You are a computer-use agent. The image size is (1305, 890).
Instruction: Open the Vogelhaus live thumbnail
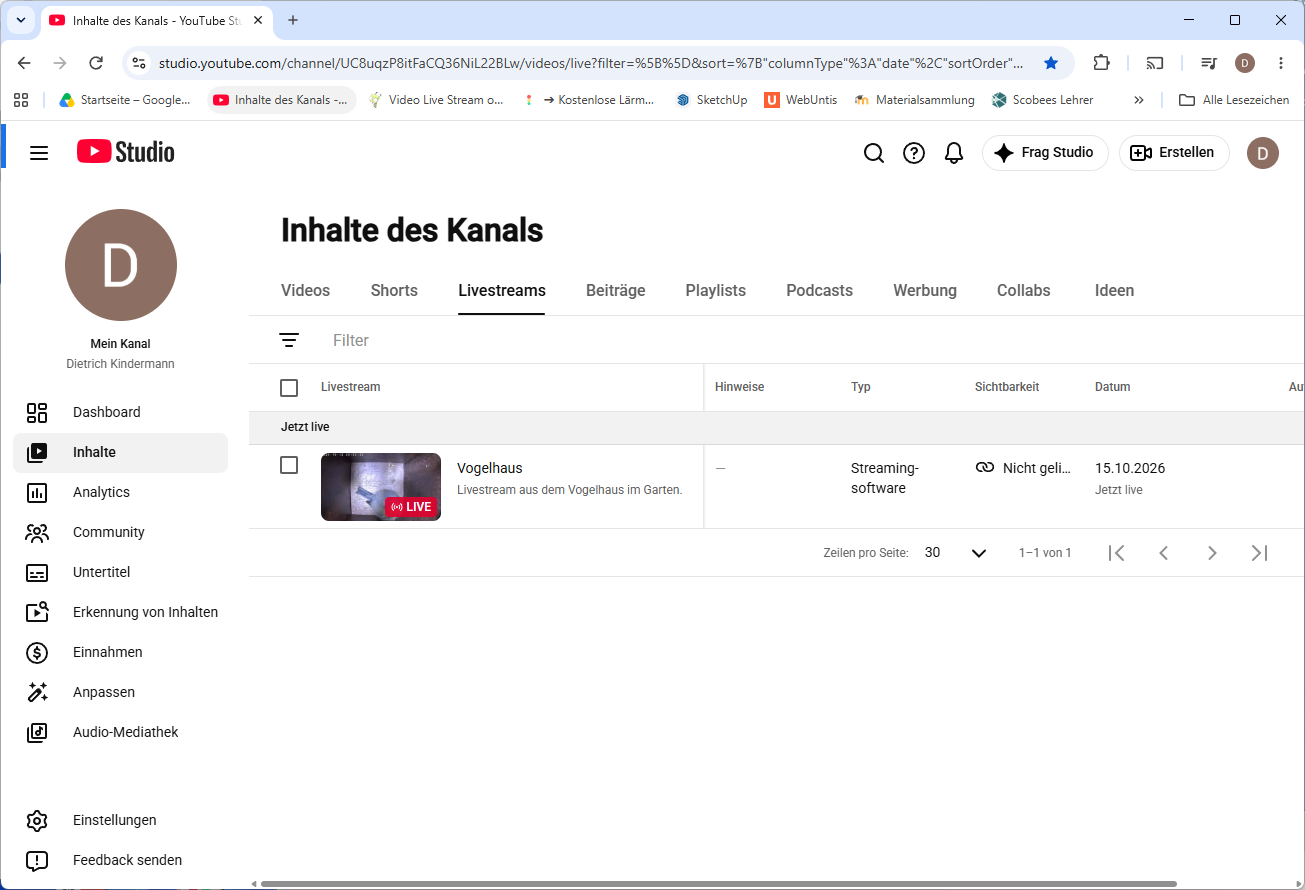381,487
